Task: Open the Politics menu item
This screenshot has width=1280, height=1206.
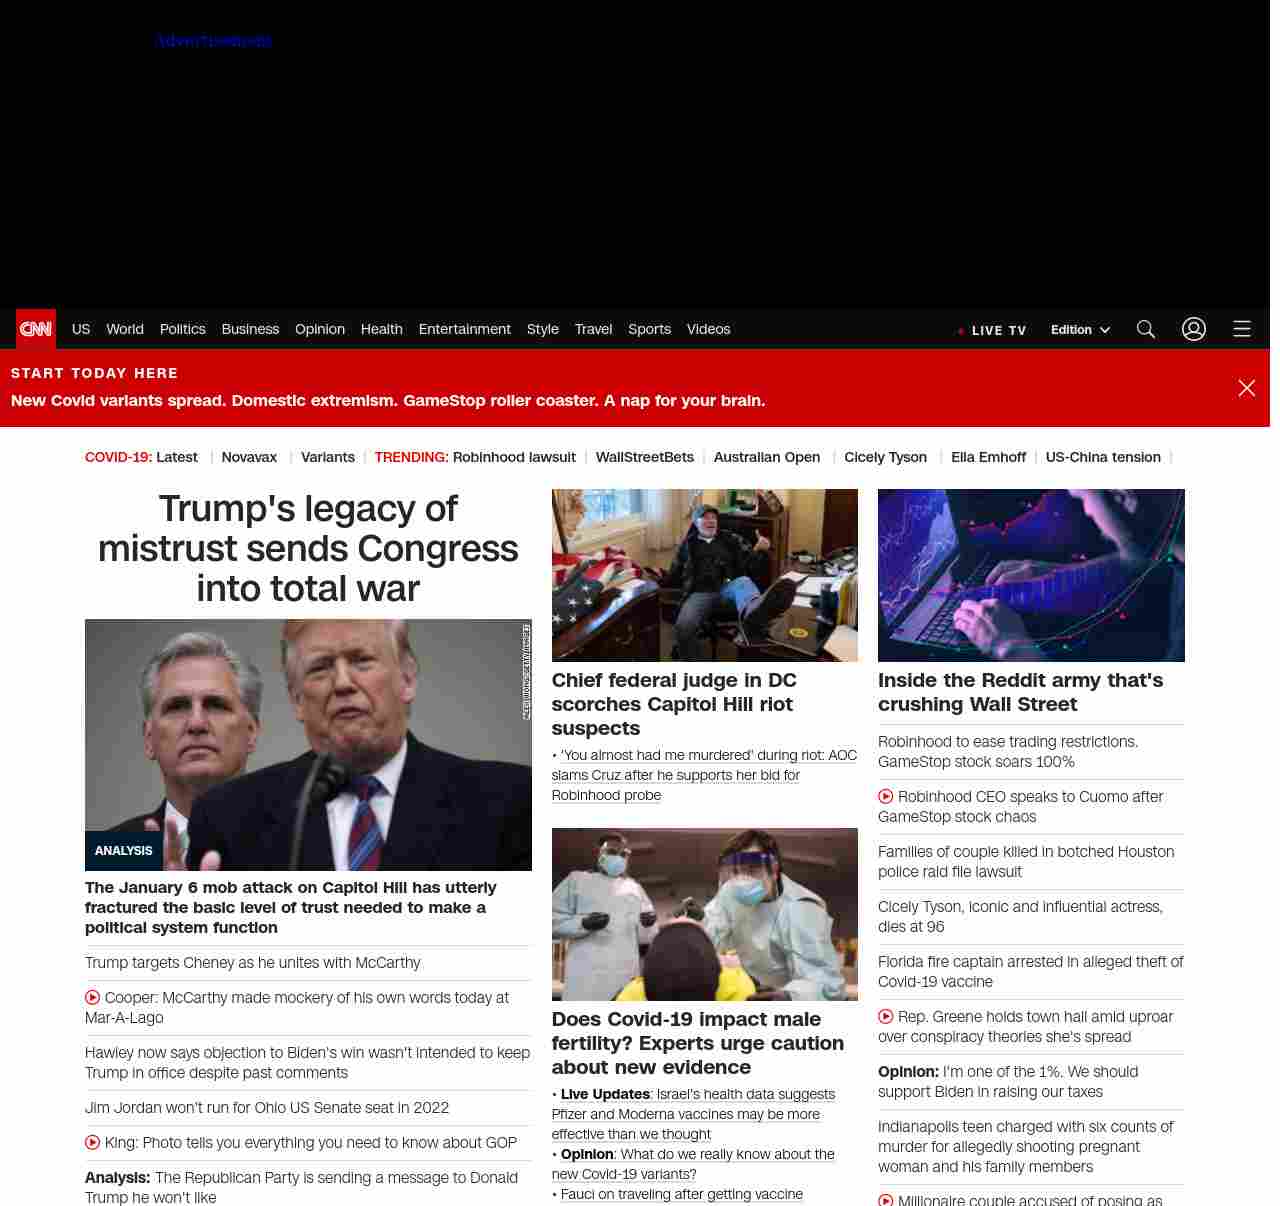Action: pos(182,329)
